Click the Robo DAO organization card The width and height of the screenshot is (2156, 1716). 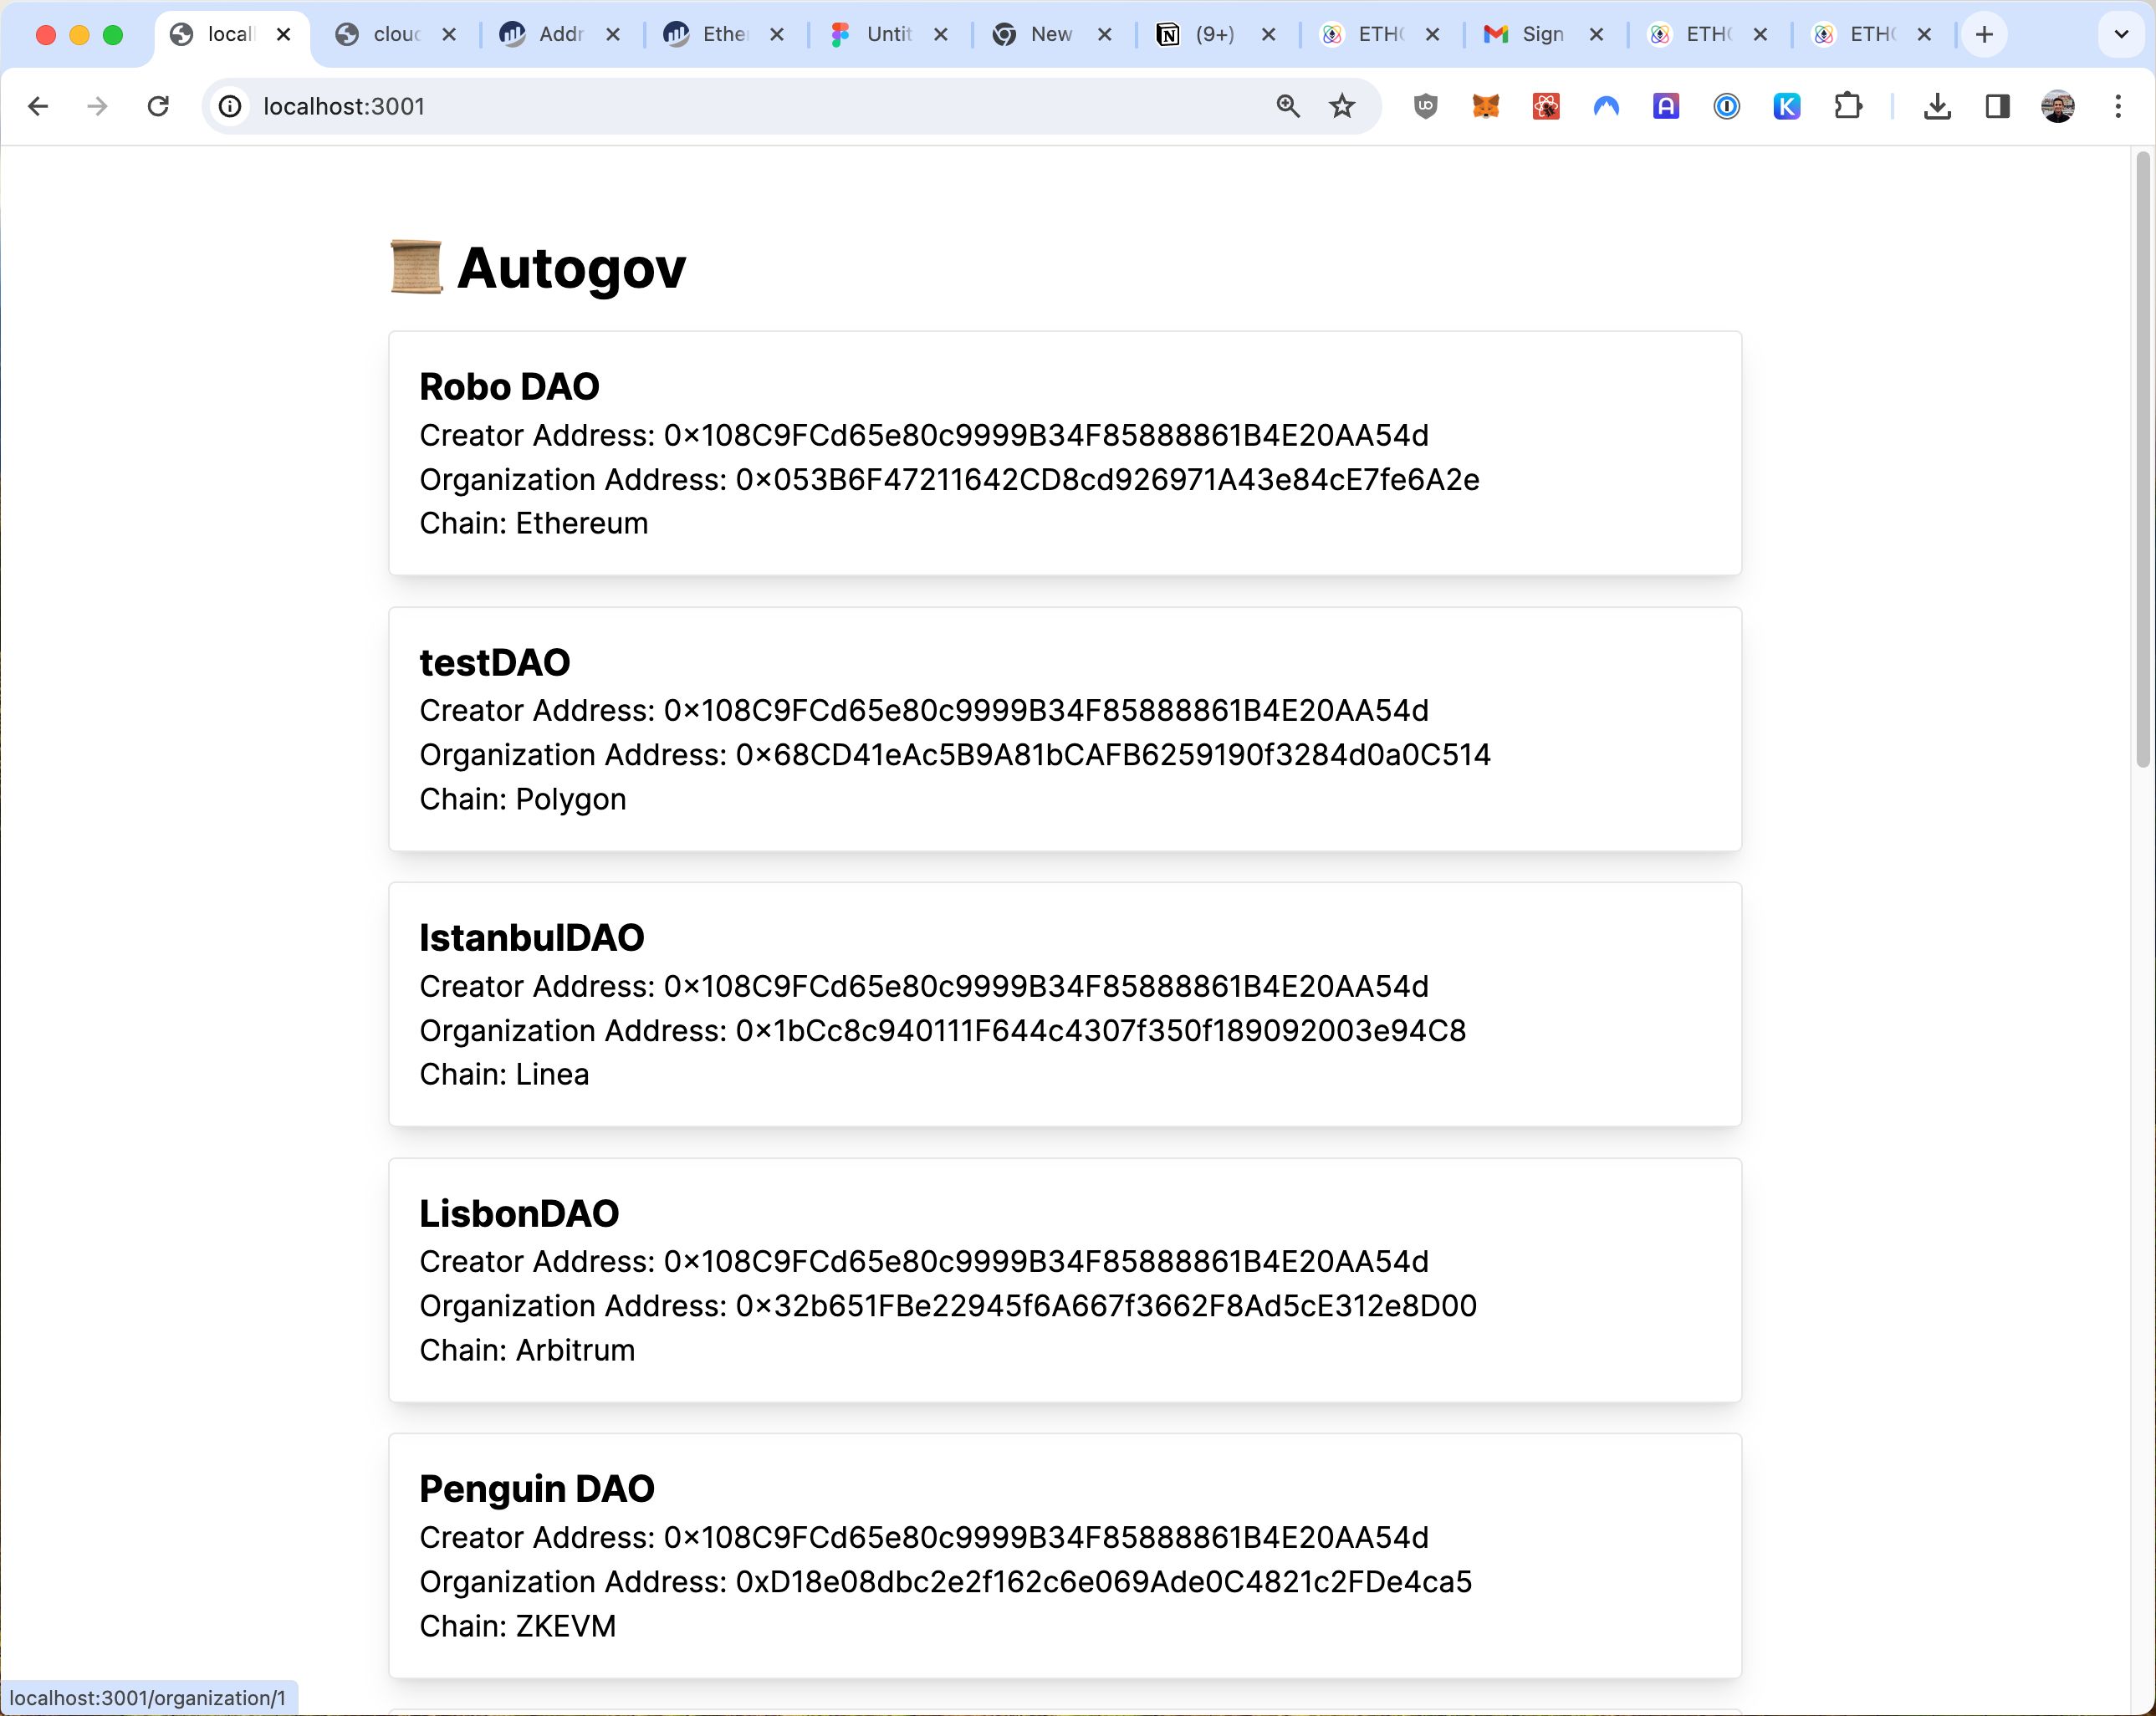(x=1065, y=453)
